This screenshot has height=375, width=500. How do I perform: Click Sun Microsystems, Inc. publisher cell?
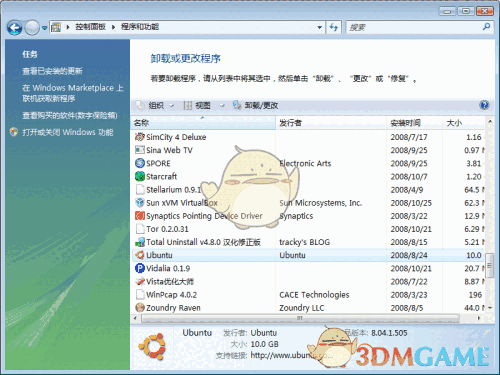[x=321, y=203]
